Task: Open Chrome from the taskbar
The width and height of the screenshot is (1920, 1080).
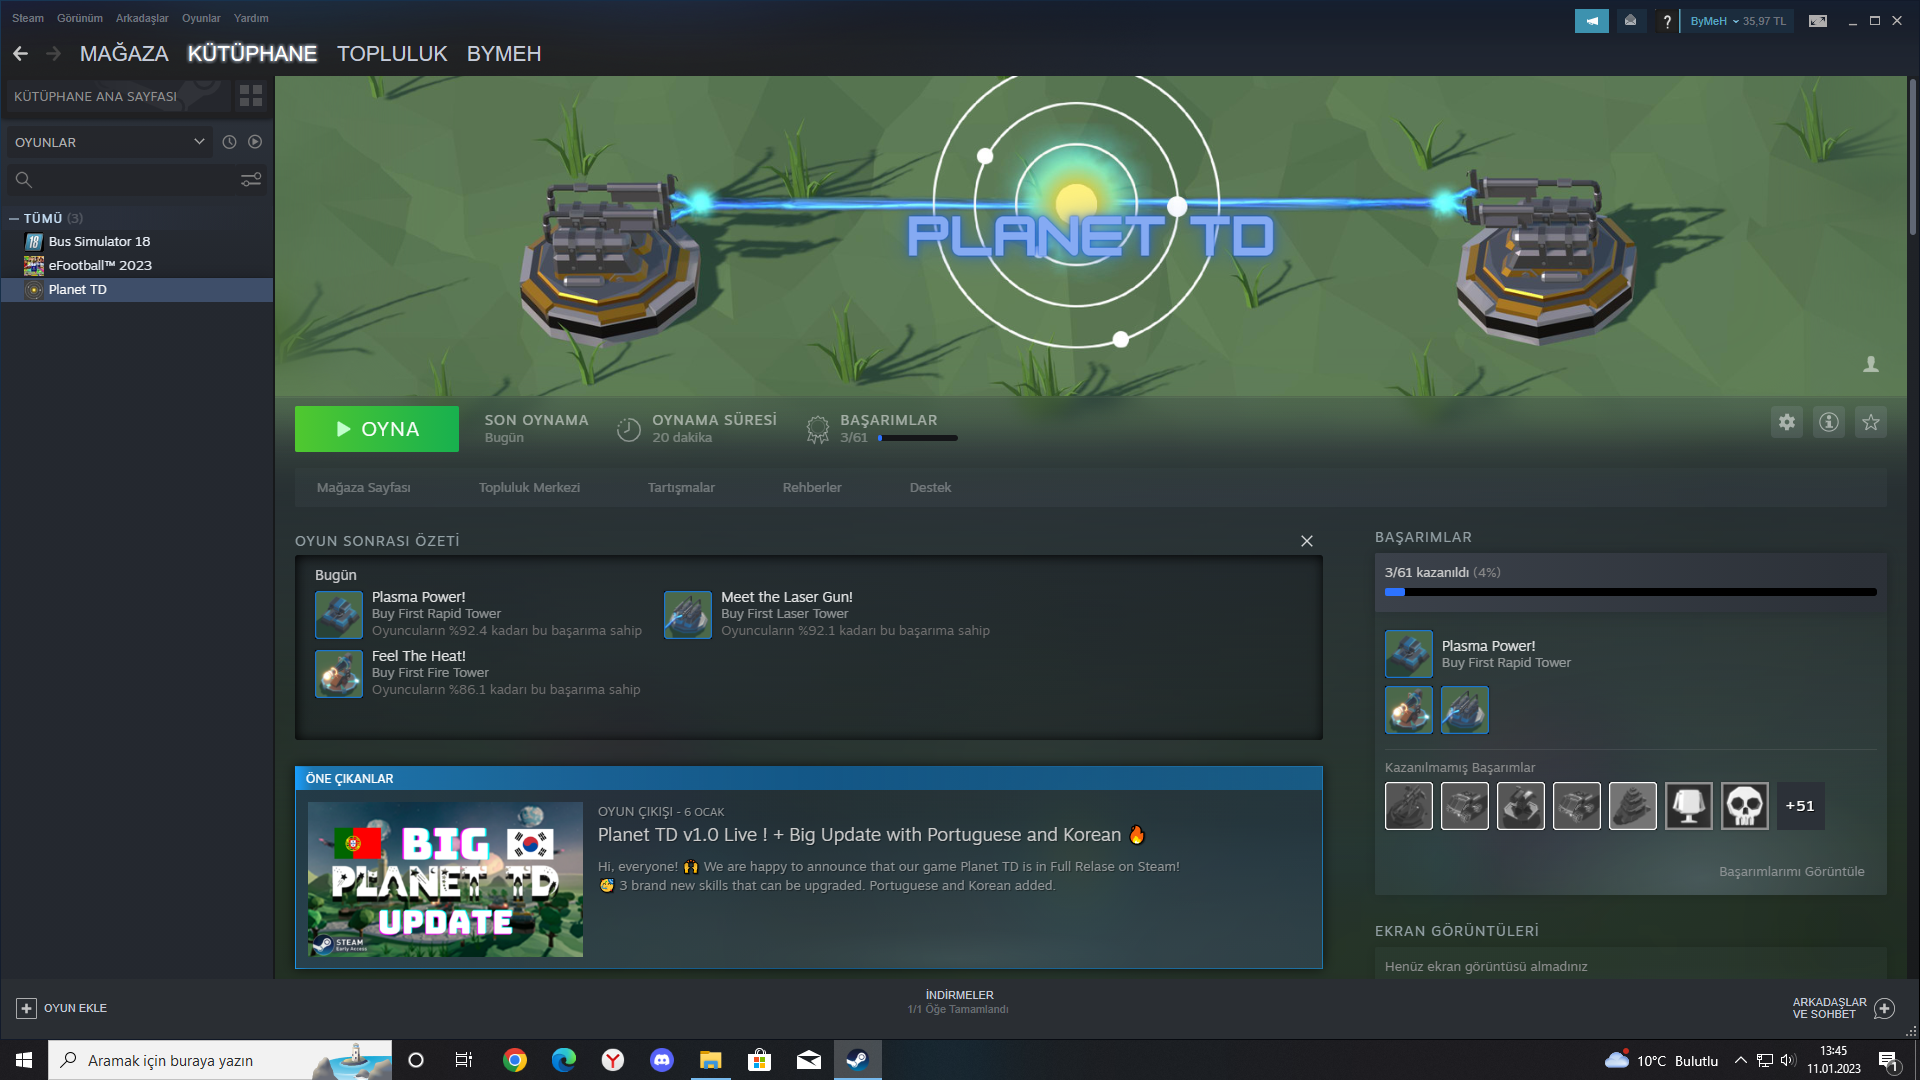Action: point(515,1060)
